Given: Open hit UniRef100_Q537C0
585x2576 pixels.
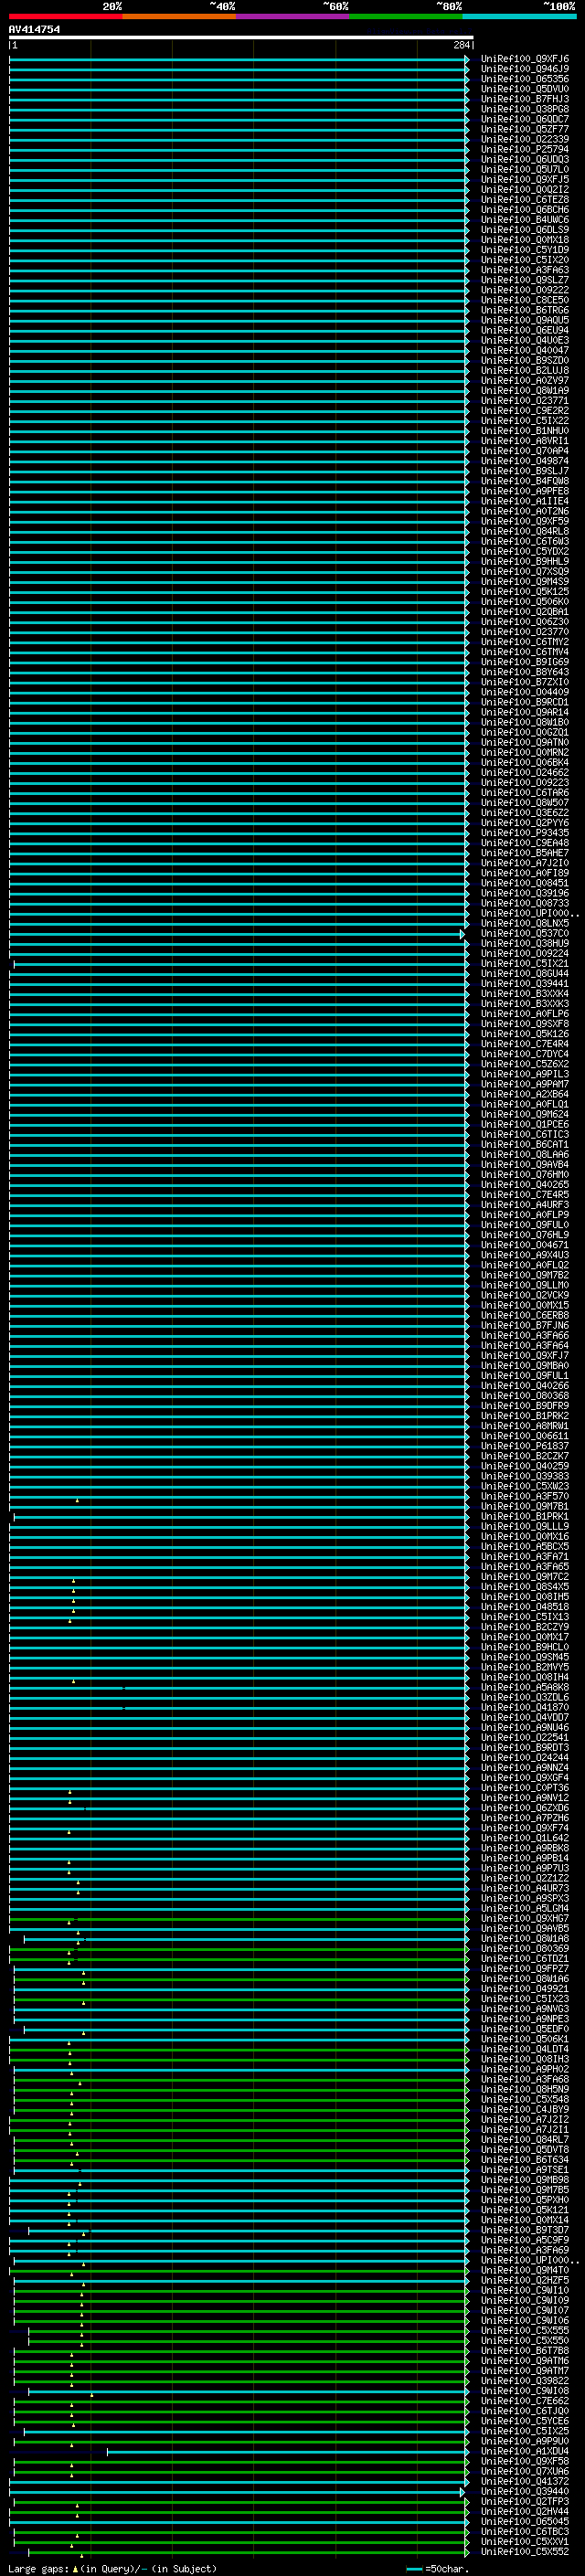Looking at the screenshot, I should 525,933.
